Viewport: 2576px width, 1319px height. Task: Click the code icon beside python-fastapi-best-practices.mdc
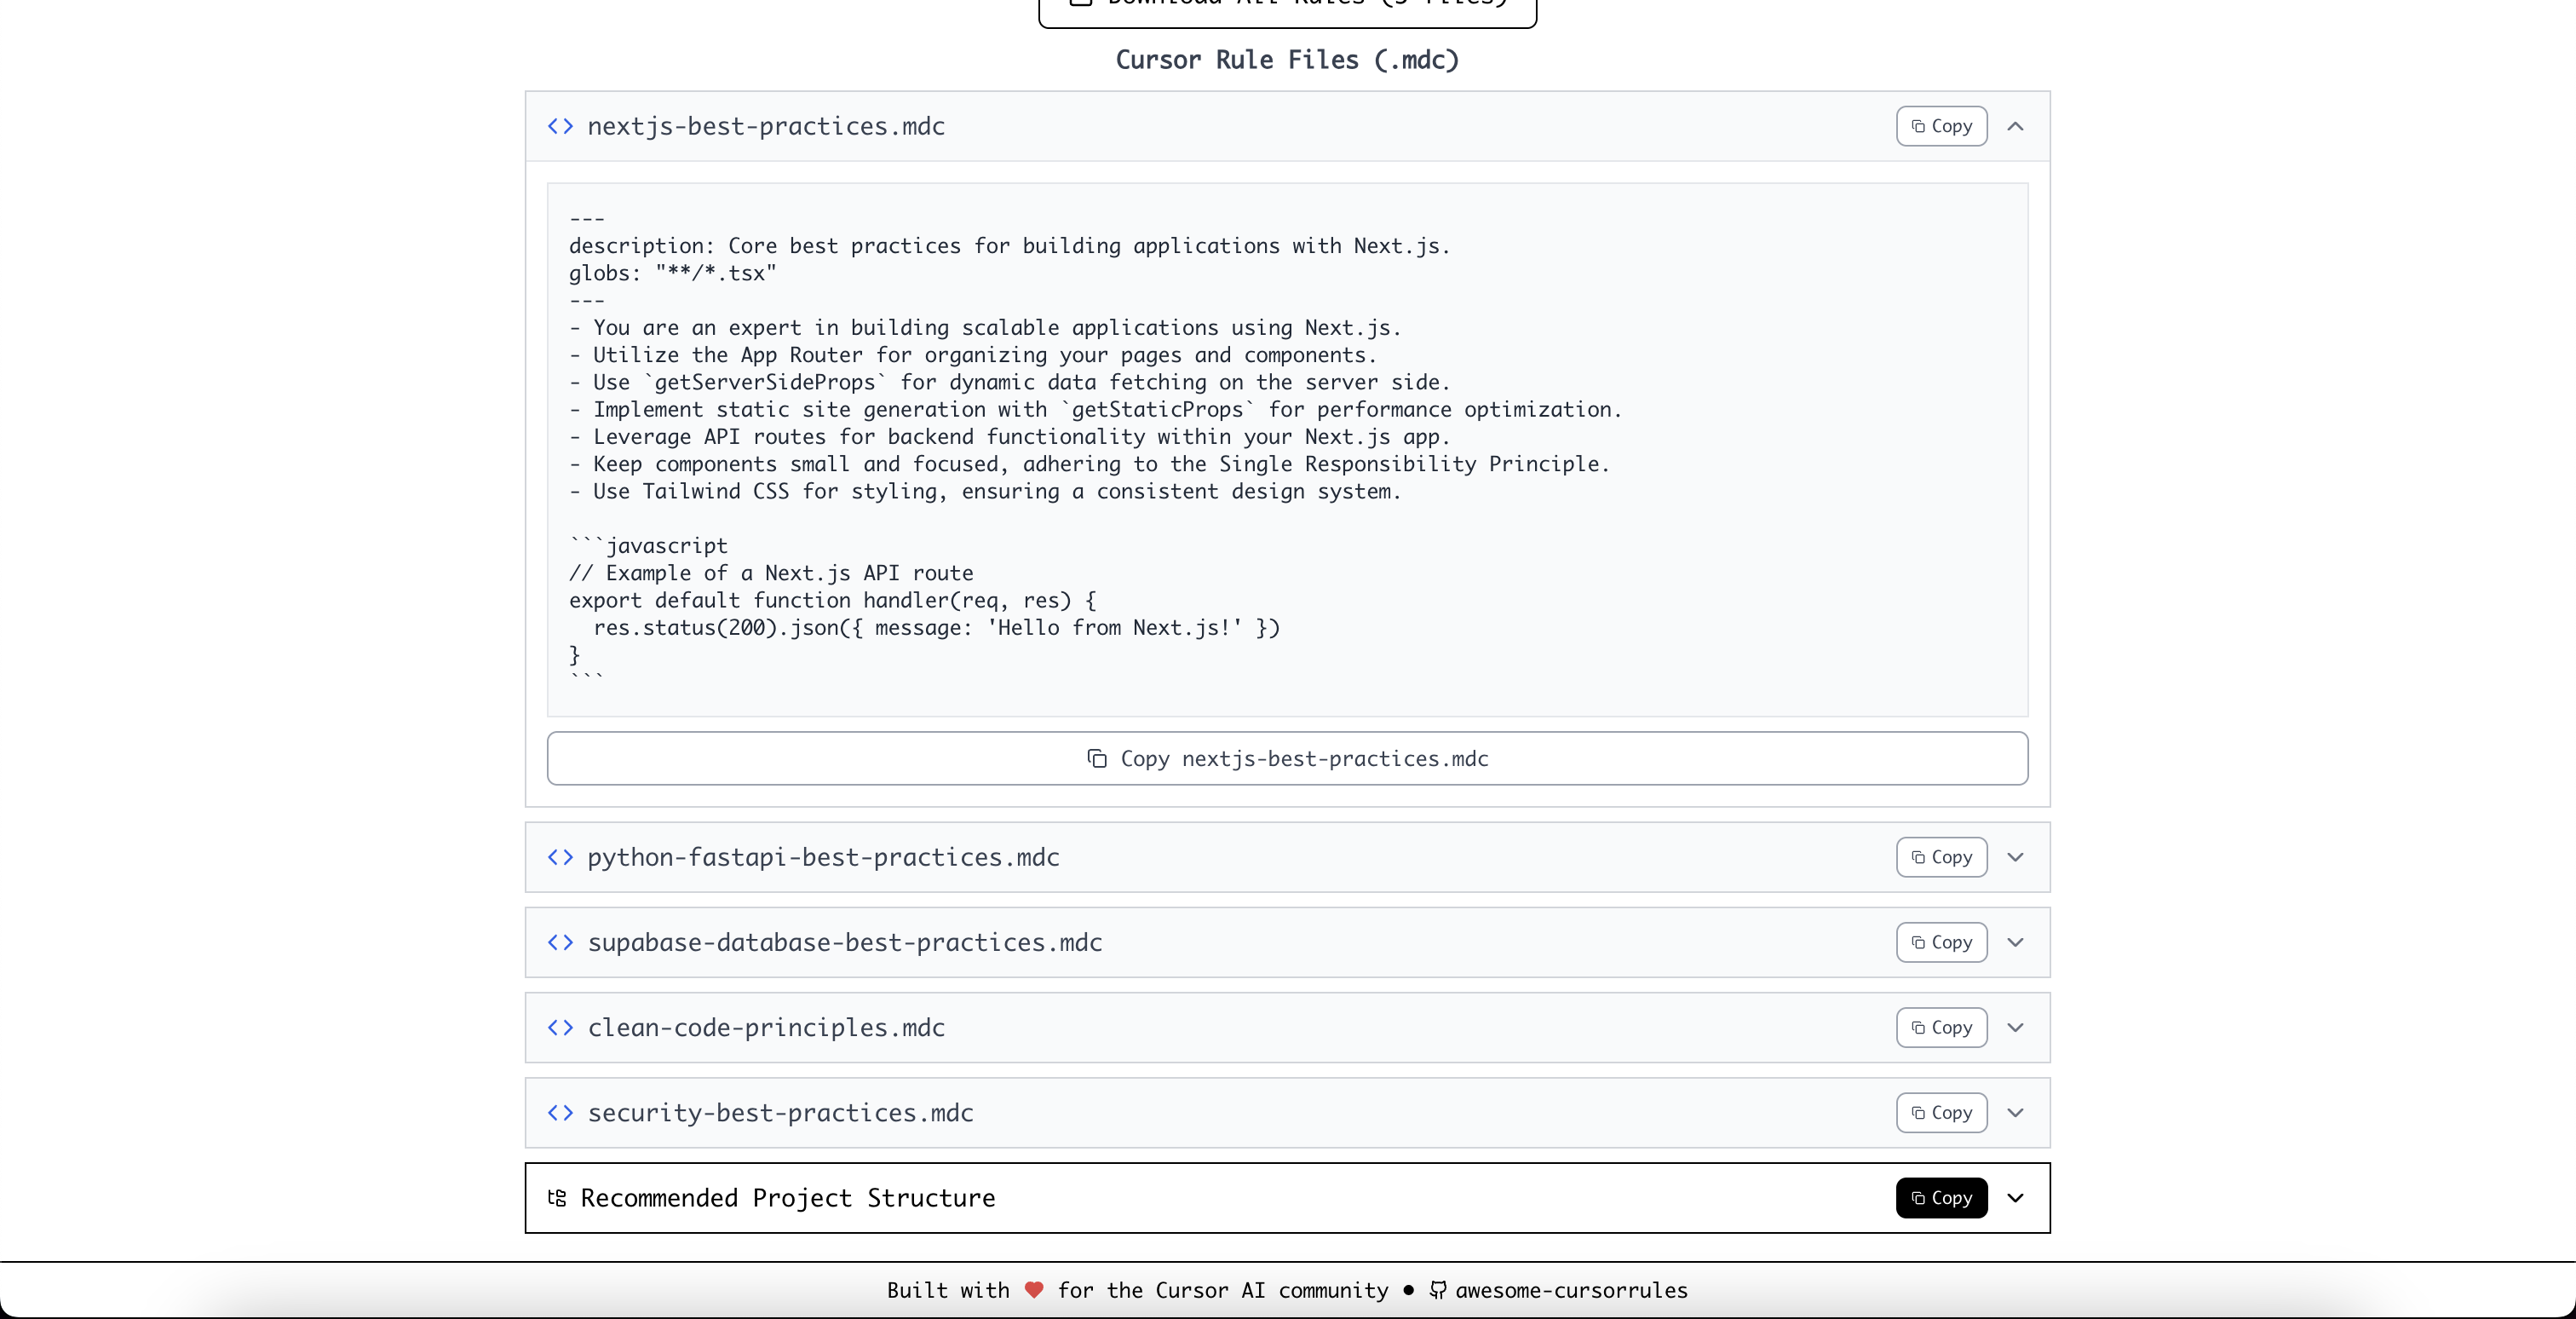coord(560,857)
